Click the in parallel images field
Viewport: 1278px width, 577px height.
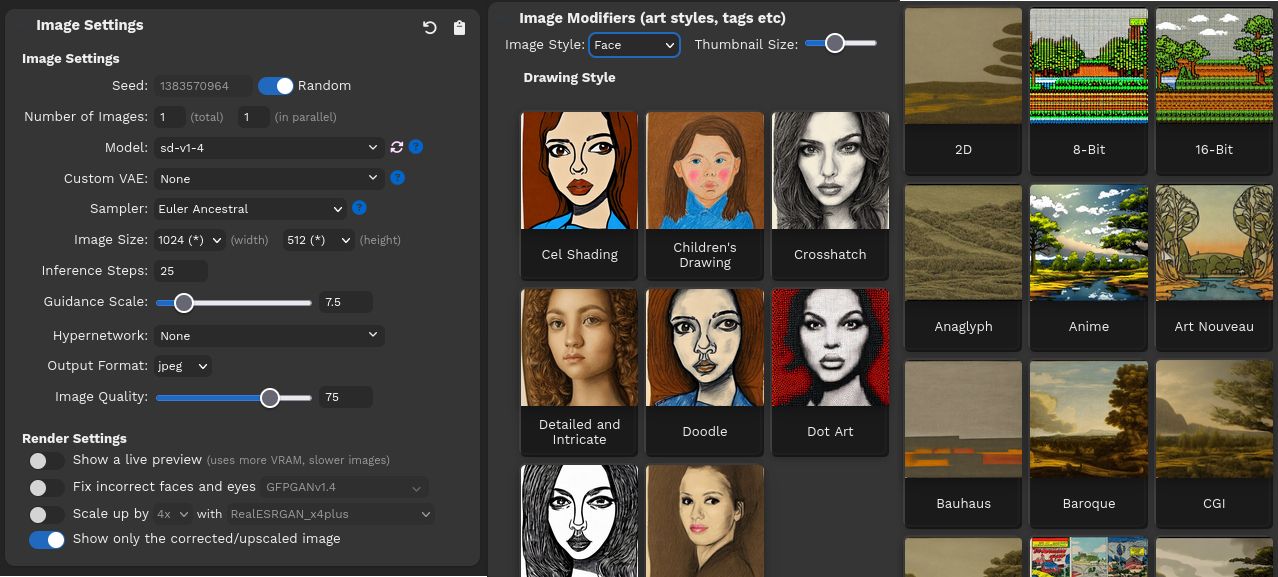pyautogui.click(x=253, y=117)
